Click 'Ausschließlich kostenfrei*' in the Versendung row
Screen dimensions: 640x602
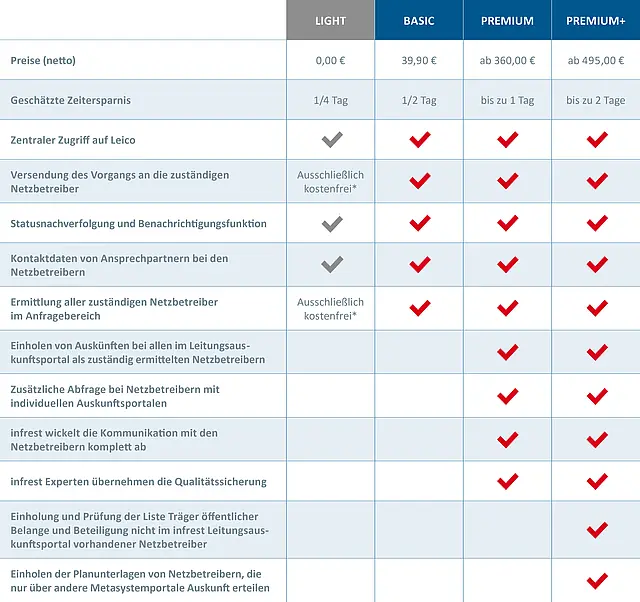point(331,181)
